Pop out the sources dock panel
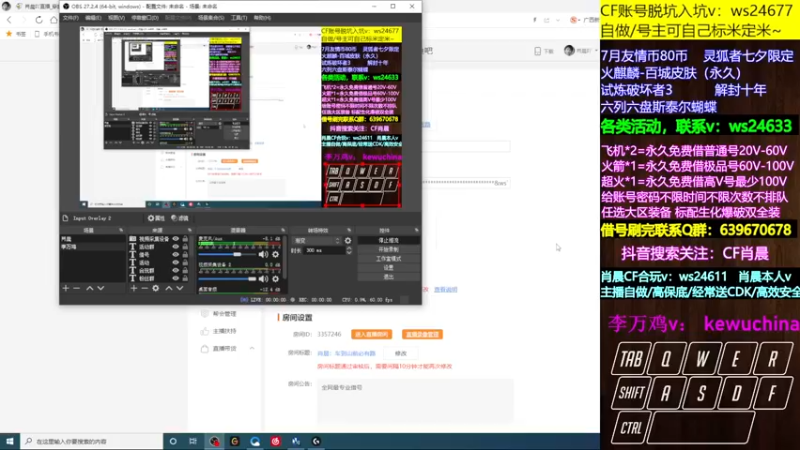 click(190, 231)
